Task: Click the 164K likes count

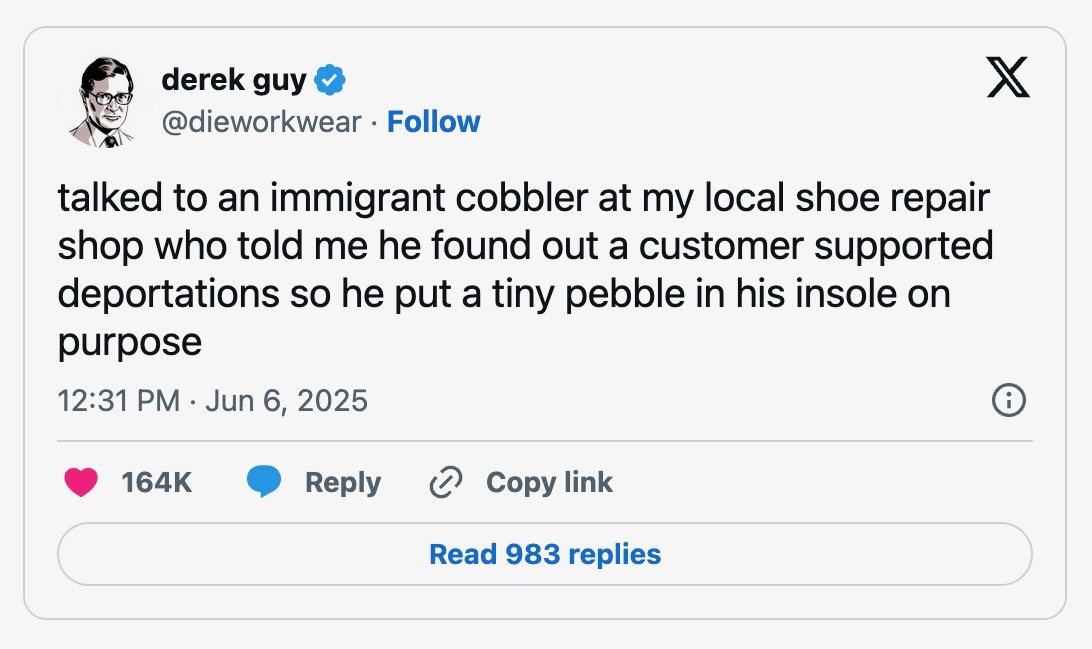Action: click(156, 483)
